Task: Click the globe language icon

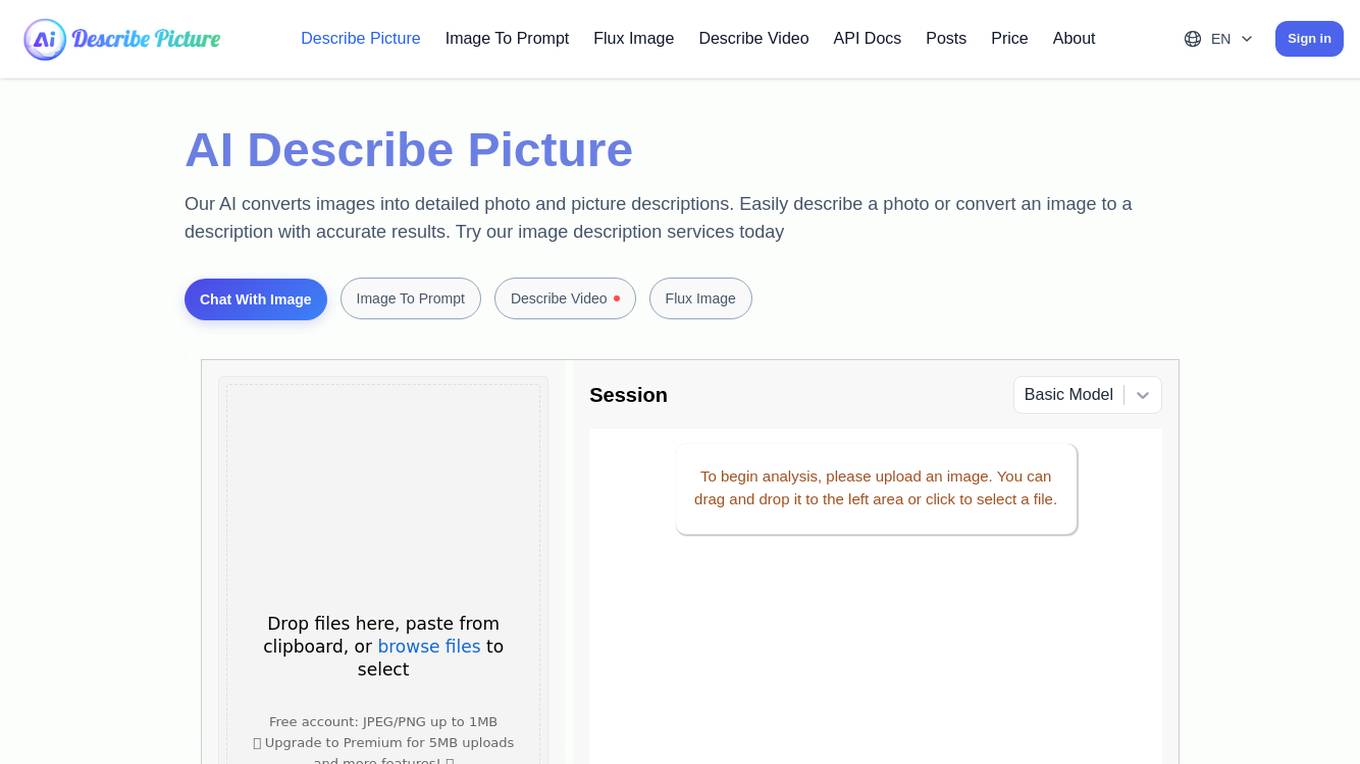Action: [x=1192, y=39]
